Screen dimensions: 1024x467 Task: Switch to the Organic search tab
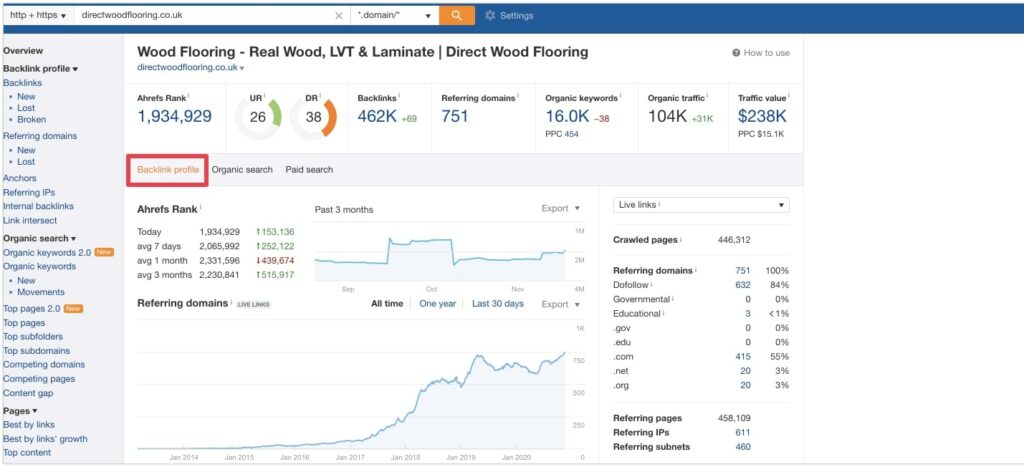(x=242, y=170)
